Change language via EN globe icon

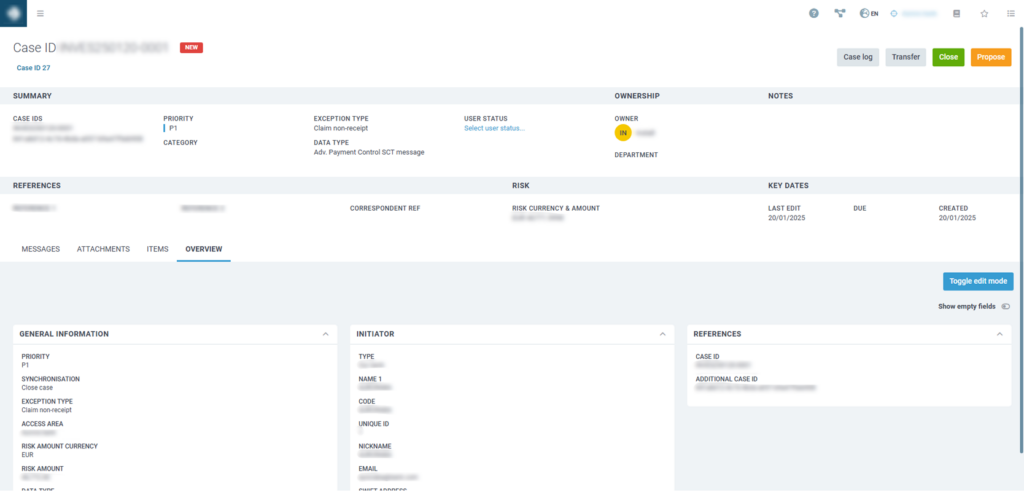(x=869, y=14)
